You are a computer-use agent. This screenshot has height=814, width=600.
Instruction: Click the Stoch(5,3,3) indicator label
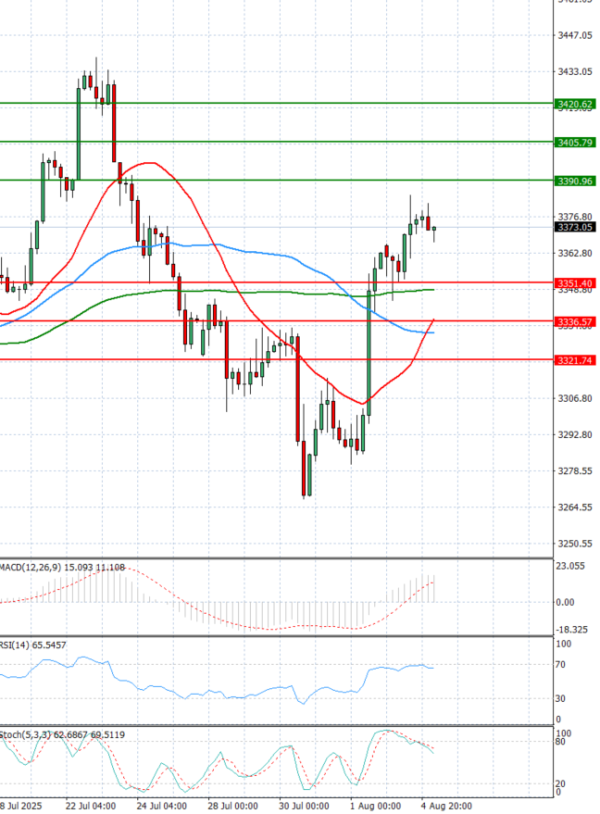pyautogui.click(x=62, y=735)
